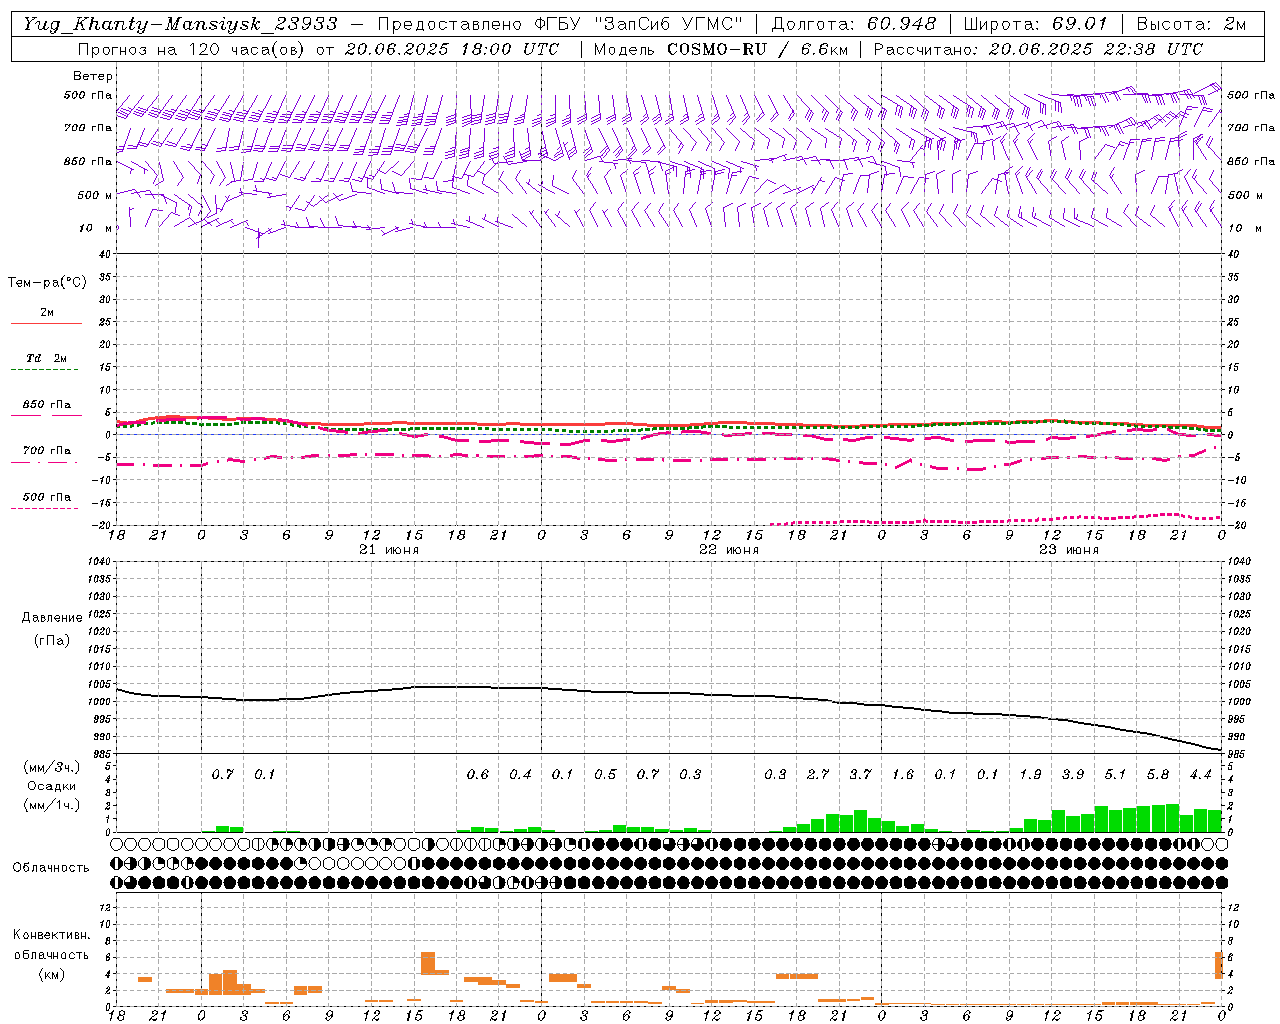Image resolution: width=1280 pixels, height=1024 pixels.
Task: Click the 20.06.2025 18:00 UTC forecast start time
Action: pyautogui.click(x=452, y=49)
